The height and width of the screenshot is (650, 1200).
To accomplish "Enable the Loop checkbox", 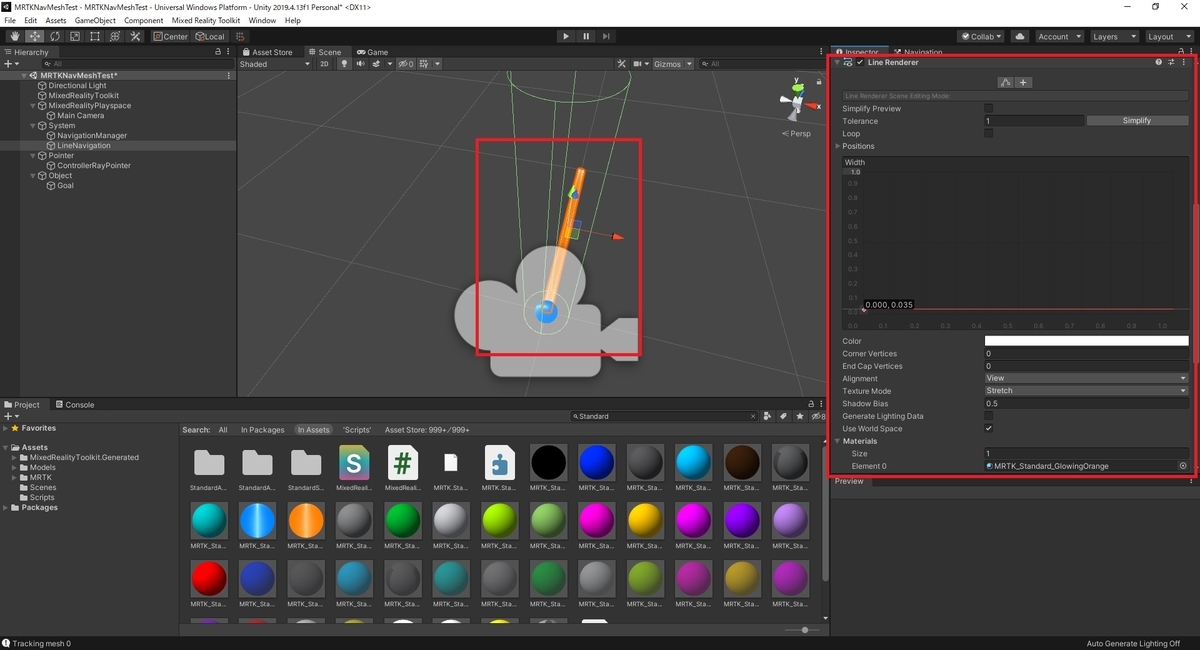I will pyautogui.click(x=989, y=133).
